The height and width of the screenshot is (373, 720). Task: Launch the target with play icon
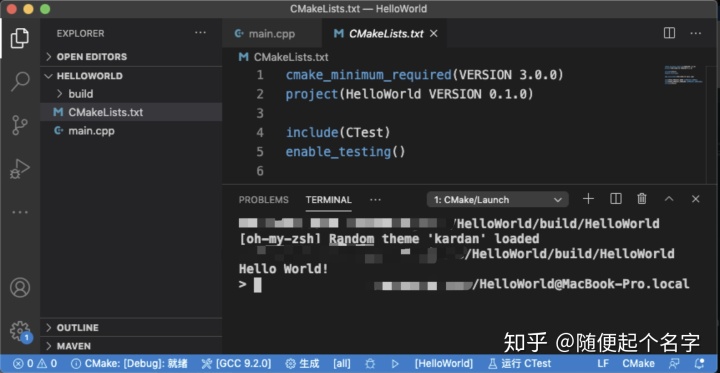[x=395, y=364]
